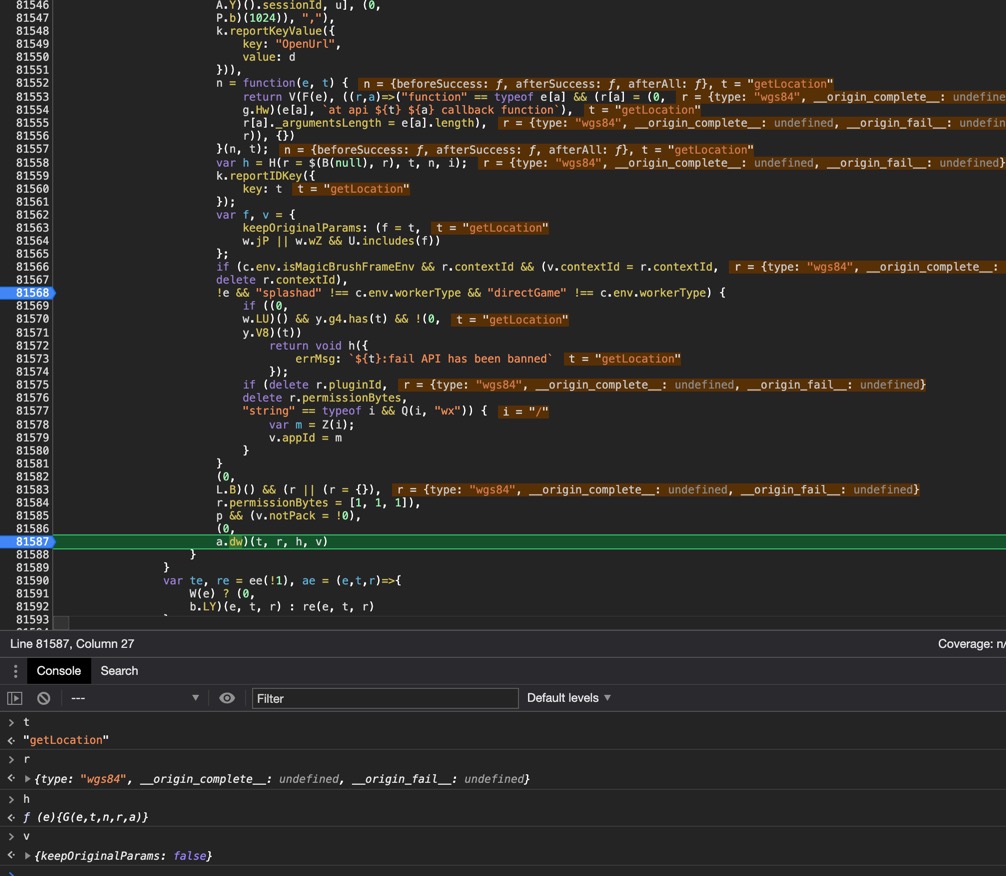
Task: Click the highlighted dw method on line 81587
Action: (x=236, y=542)
